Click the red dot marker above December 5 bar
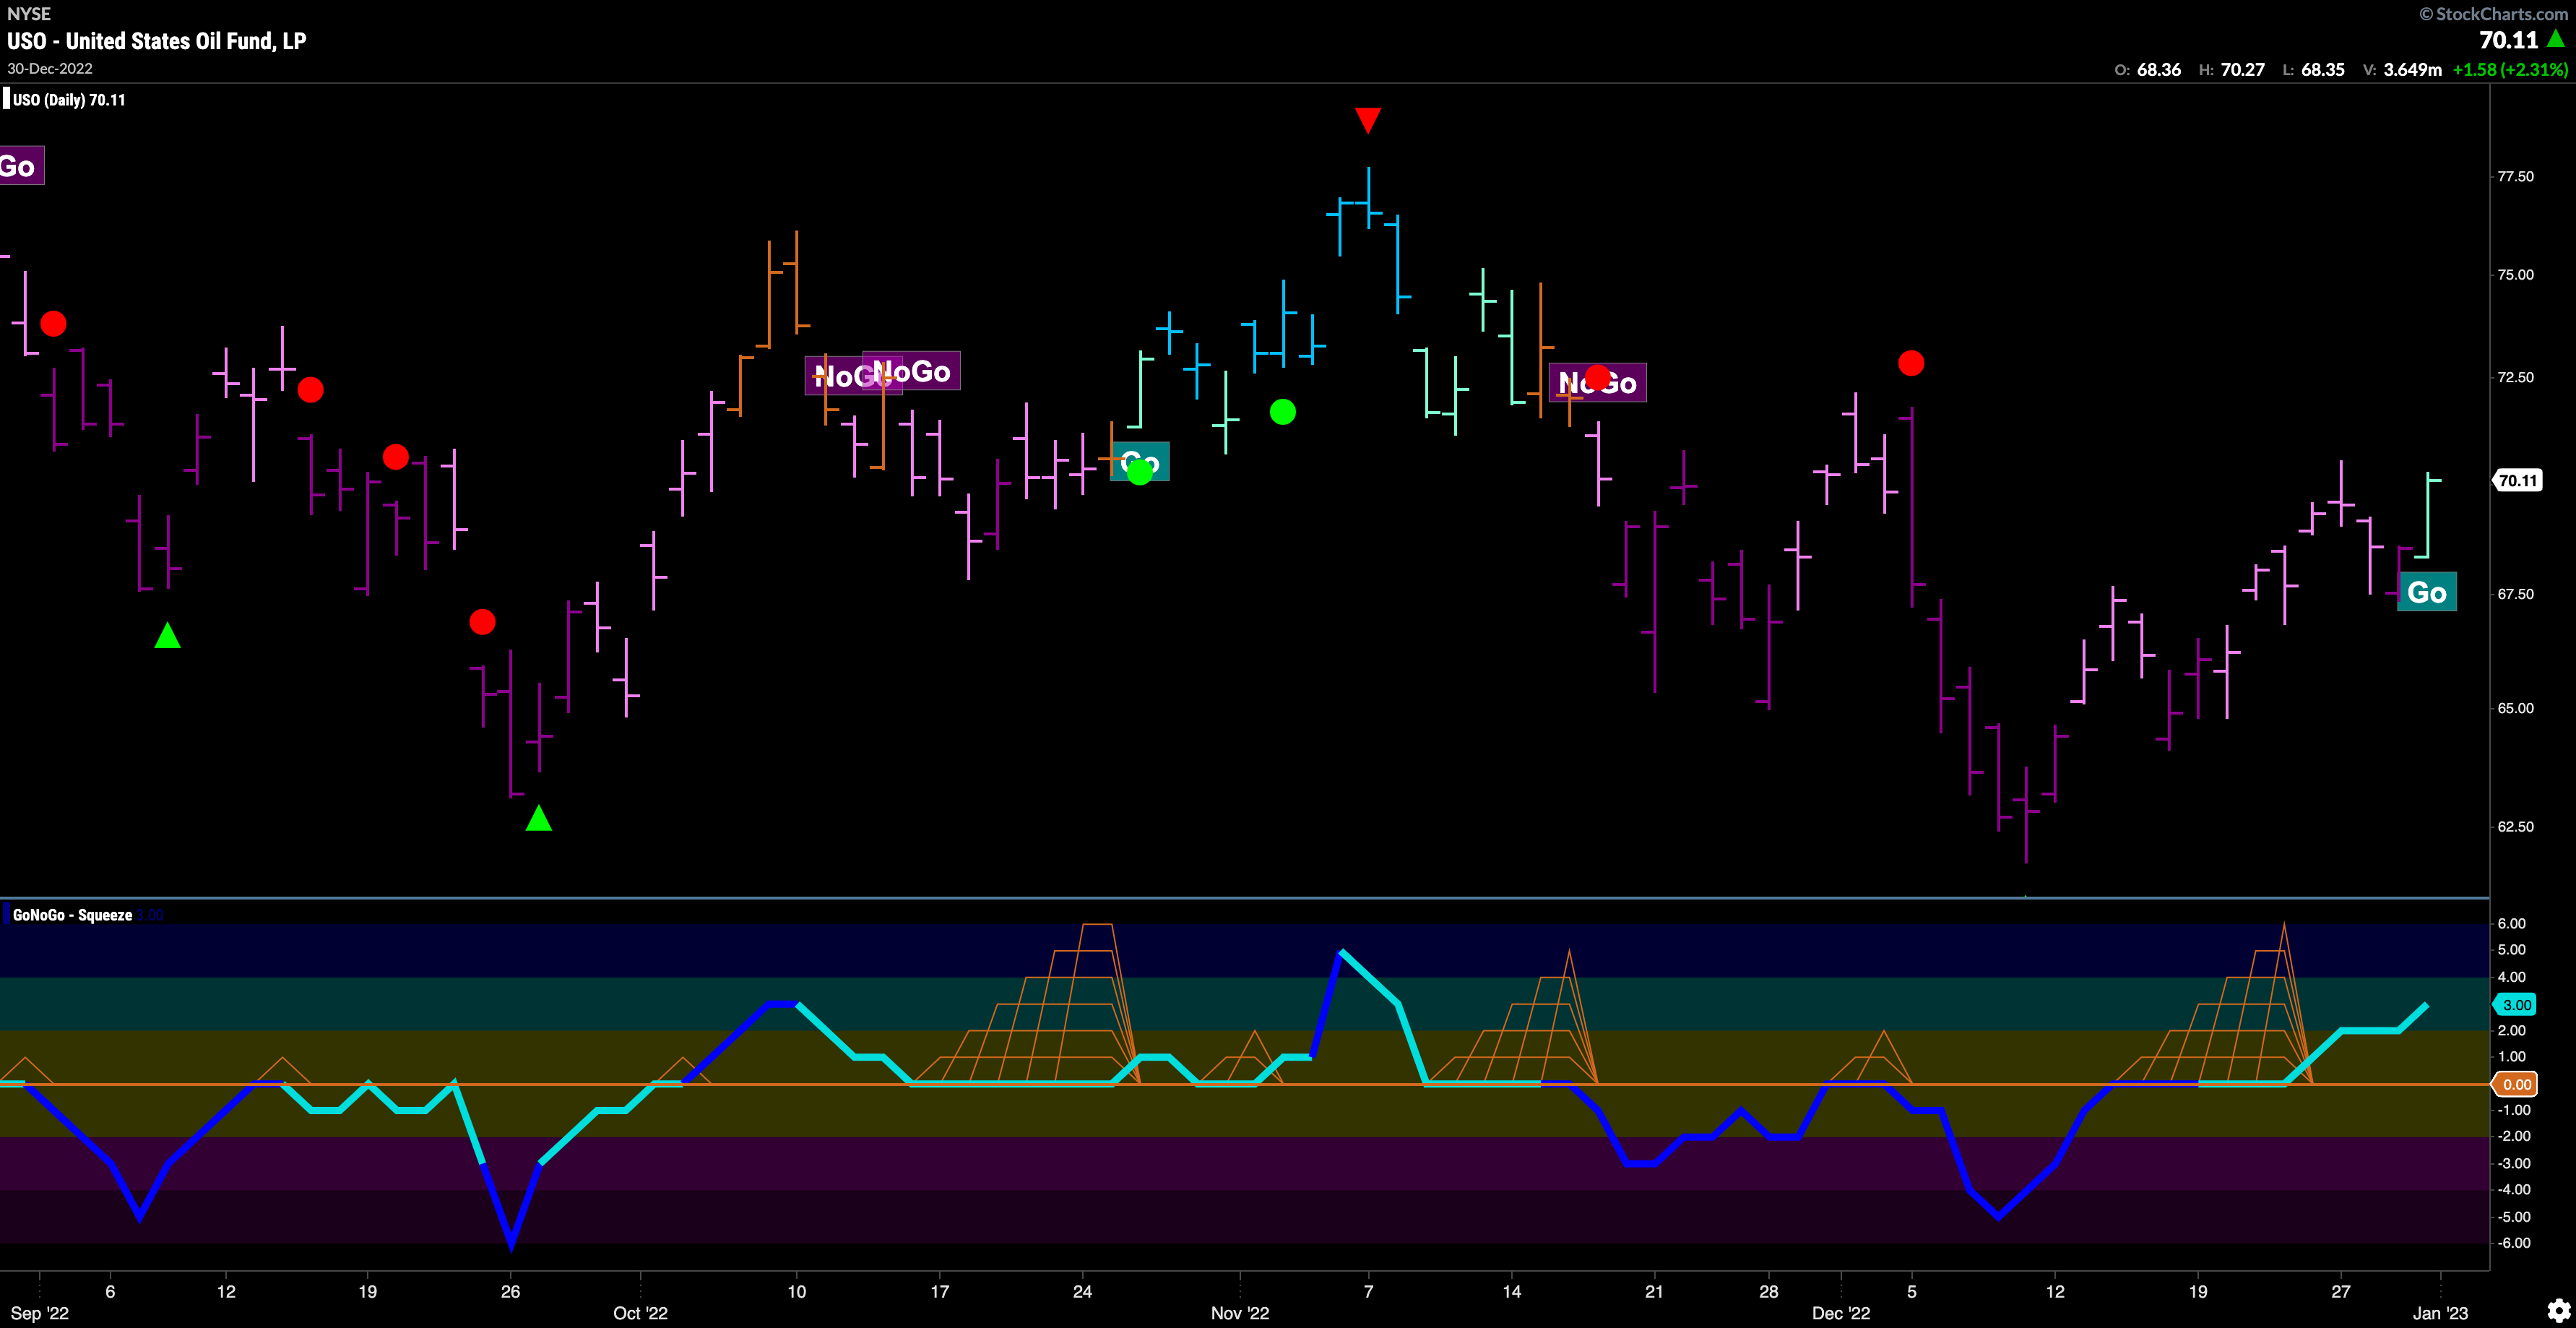The image size is (2576, 1328). point(1911,363)
